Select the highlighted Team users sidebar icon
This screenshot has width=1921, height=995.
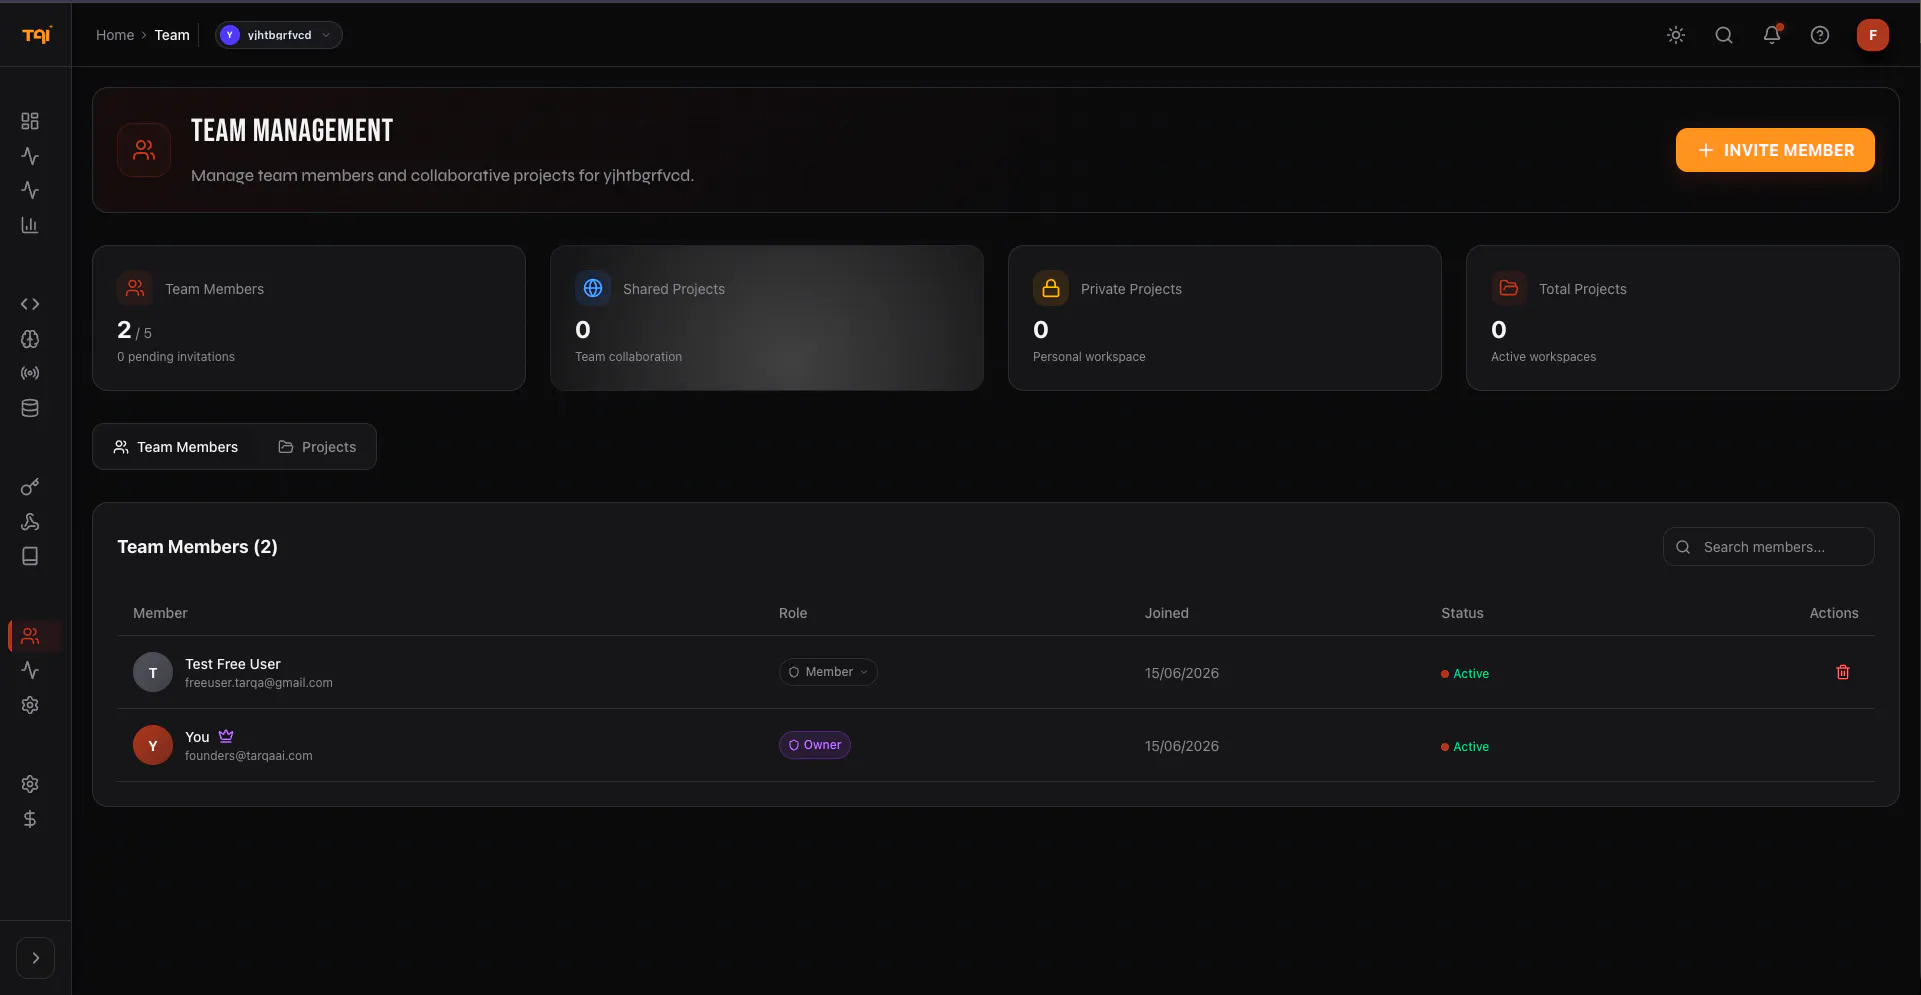tap(30, 636)
